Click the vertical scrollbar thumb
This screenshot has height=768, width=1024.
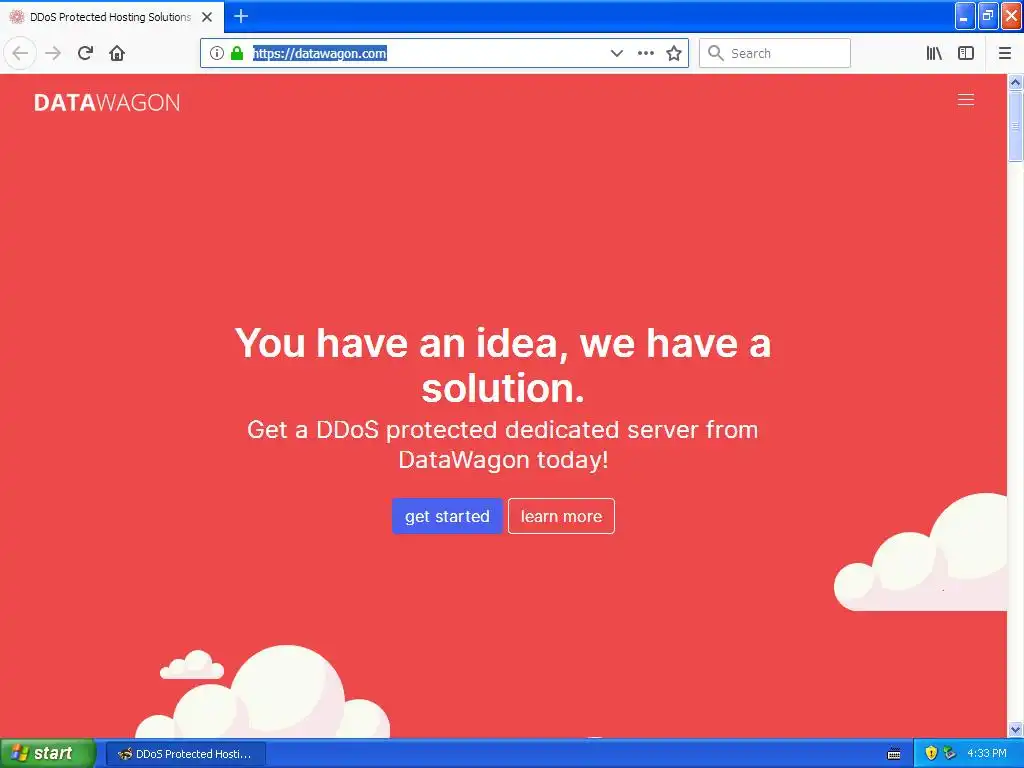click(1016, 126)
